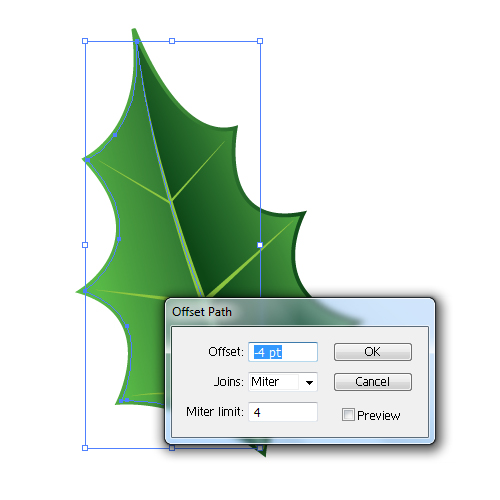This screenshot has height=500, width=500.
Task: Click the middle-left bounding box handle
Action: (x=85, y=245)
